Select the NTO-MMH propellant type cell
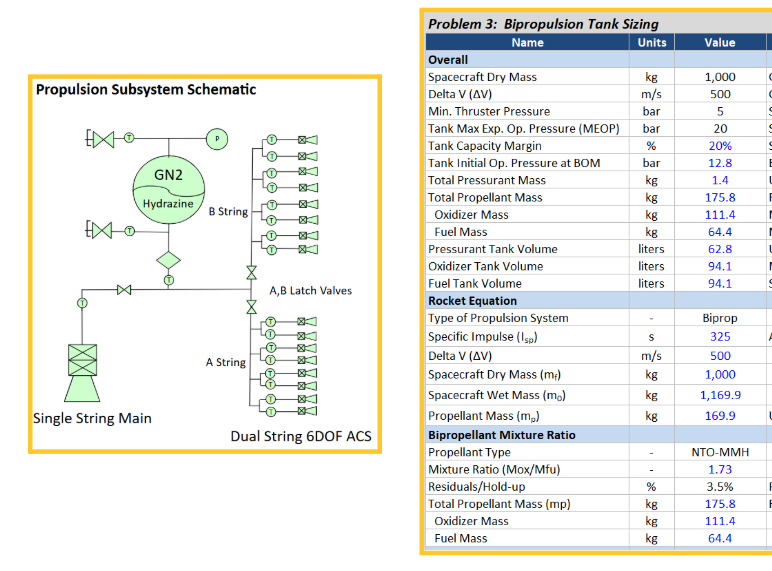This screenshot has height=571, width=772. click(720, 453)
